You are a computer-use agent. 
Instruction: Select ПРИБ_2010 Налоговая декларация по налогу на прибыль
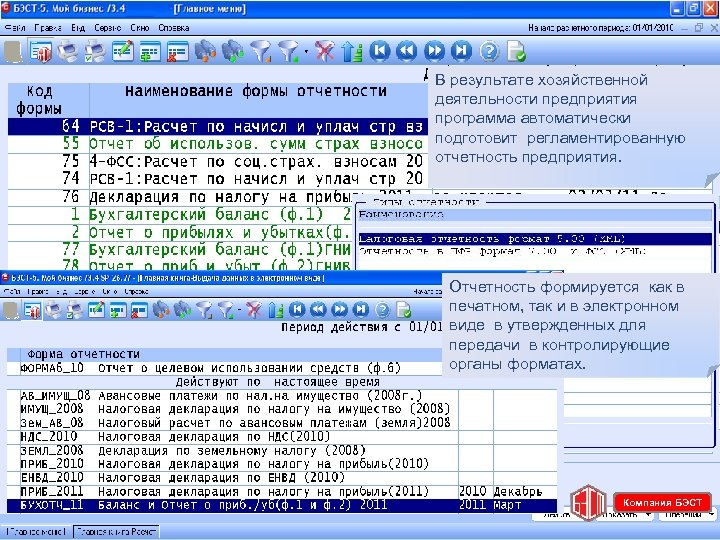(x=282, y=464)
